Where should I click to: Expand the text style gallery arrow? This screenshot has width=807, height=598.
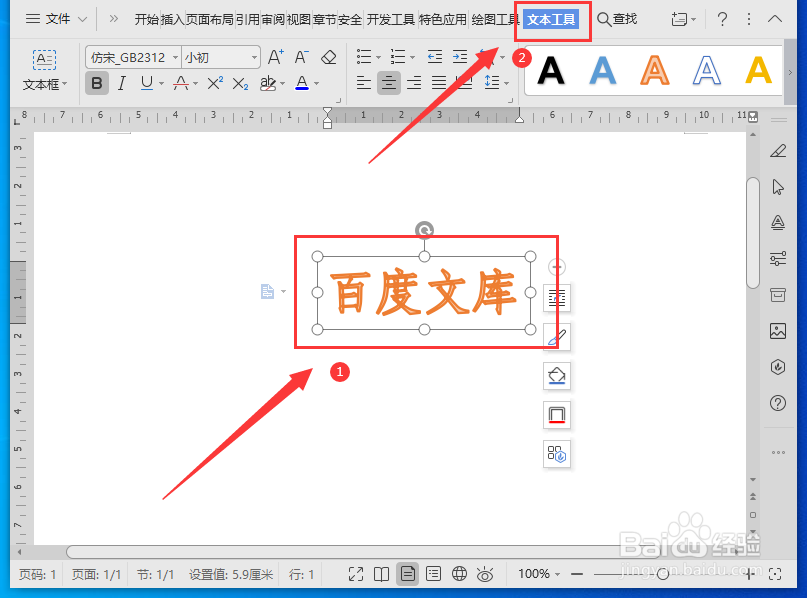[791, 73]
